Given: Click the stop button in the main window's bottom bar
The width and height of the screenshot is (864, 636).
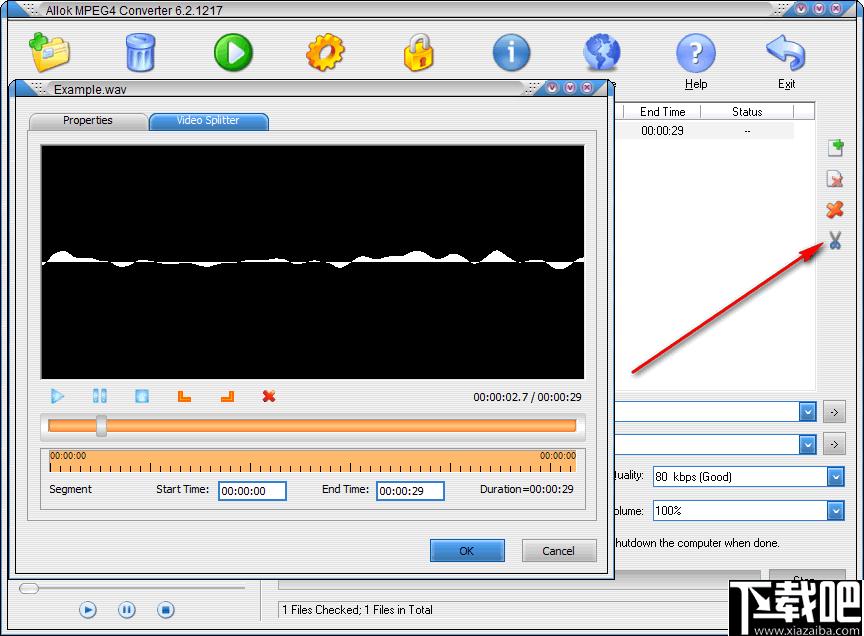Looking at the screenshot, I should point(165,610).
